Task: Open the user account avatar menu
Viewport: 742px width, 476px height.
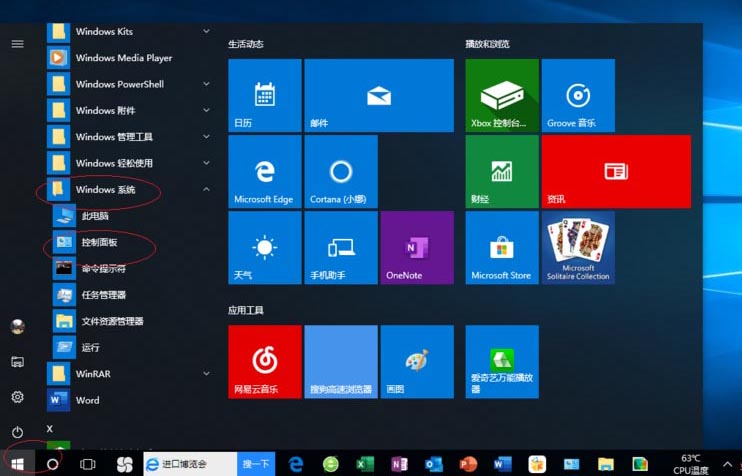Action: pyautogui.click(x=18, y=326)
